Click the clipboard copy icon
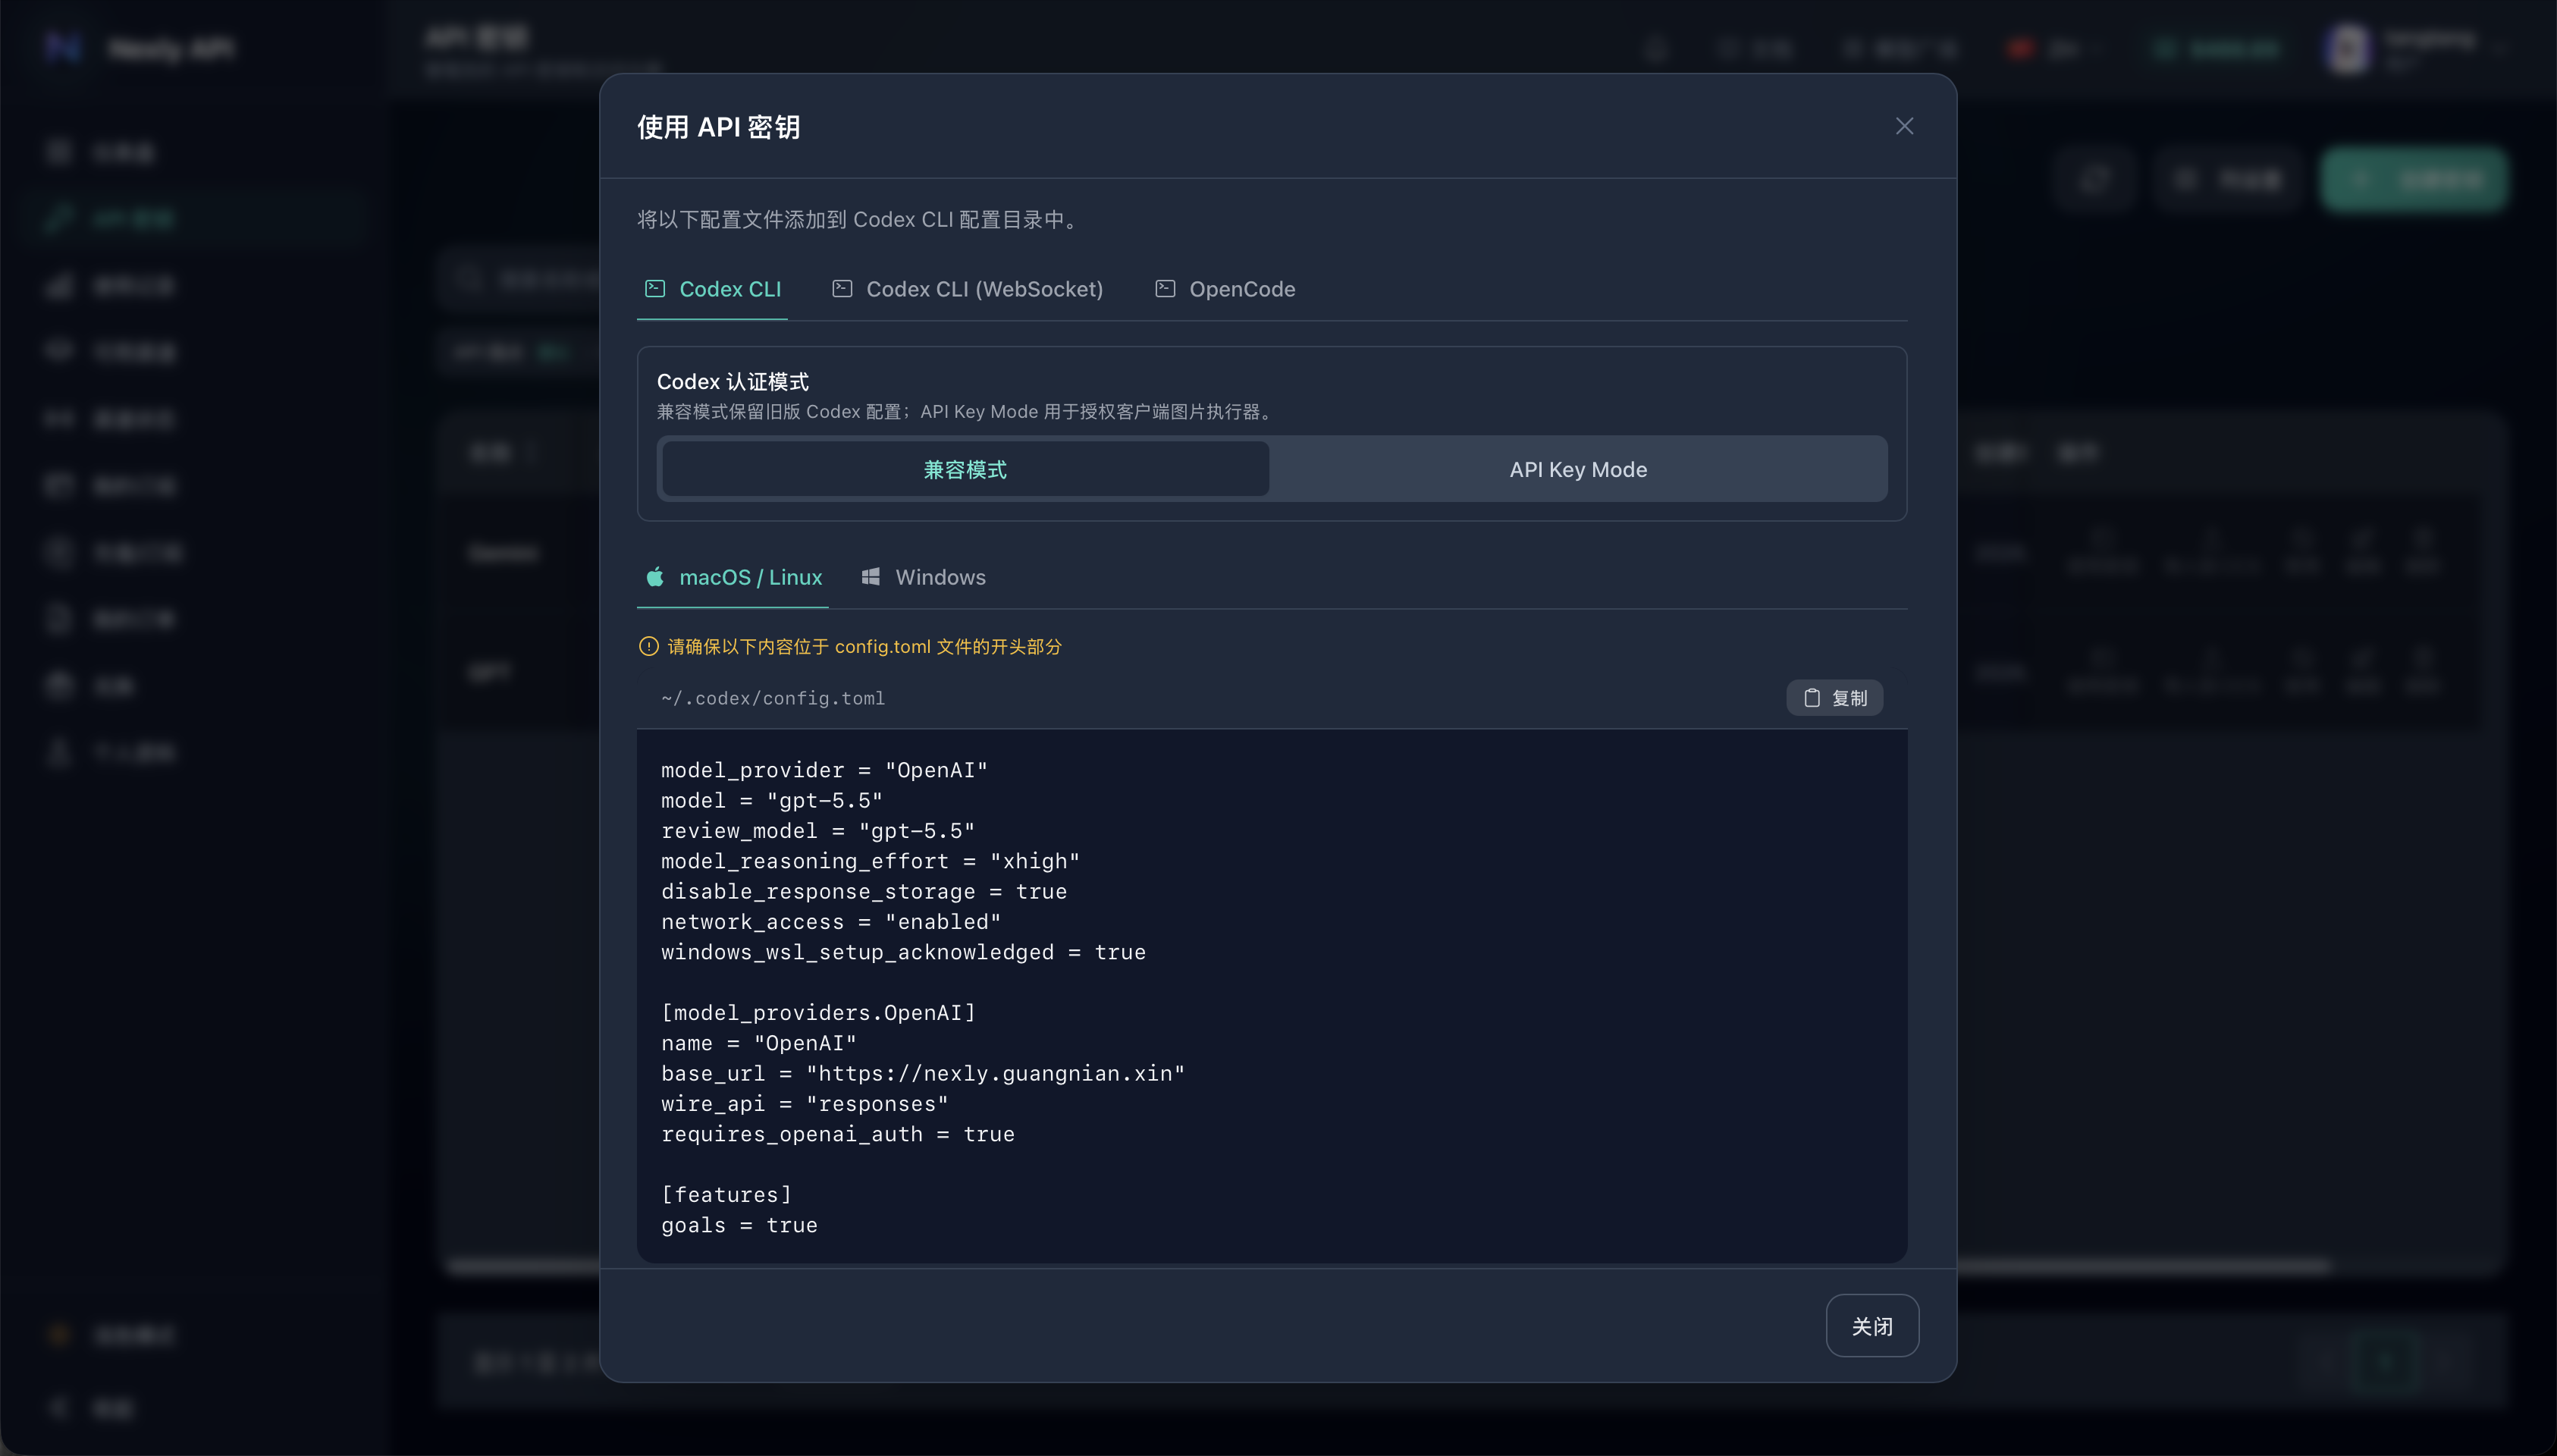Viewport: 2557px width, 1456px height. coord(1811,698)
